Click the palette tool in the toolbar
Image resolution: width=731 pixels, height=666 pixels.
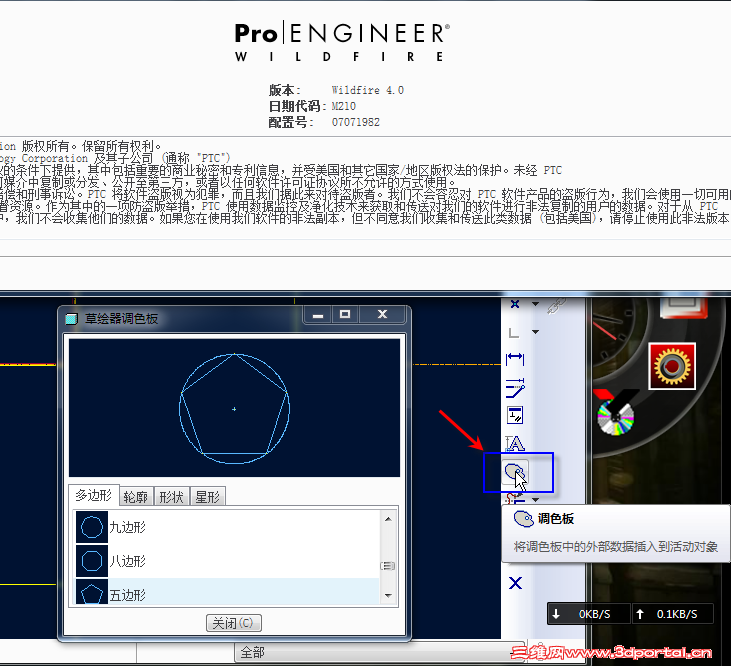click(515, 472)
